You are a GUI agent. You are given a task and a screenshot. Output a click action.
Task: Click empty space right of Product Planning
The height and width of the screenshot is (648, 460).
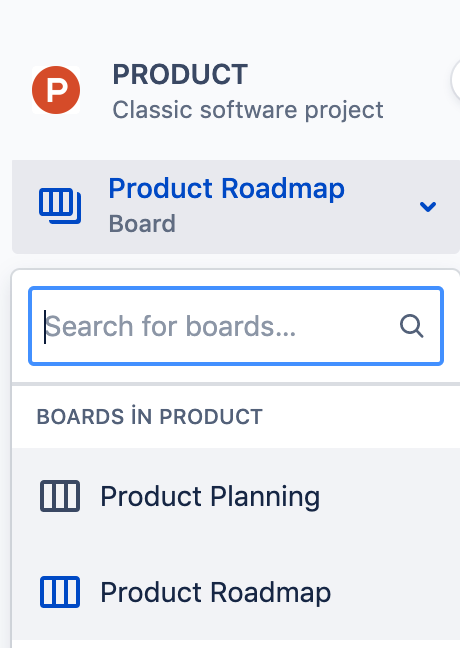pyautogui.click(x=388, y=496)
